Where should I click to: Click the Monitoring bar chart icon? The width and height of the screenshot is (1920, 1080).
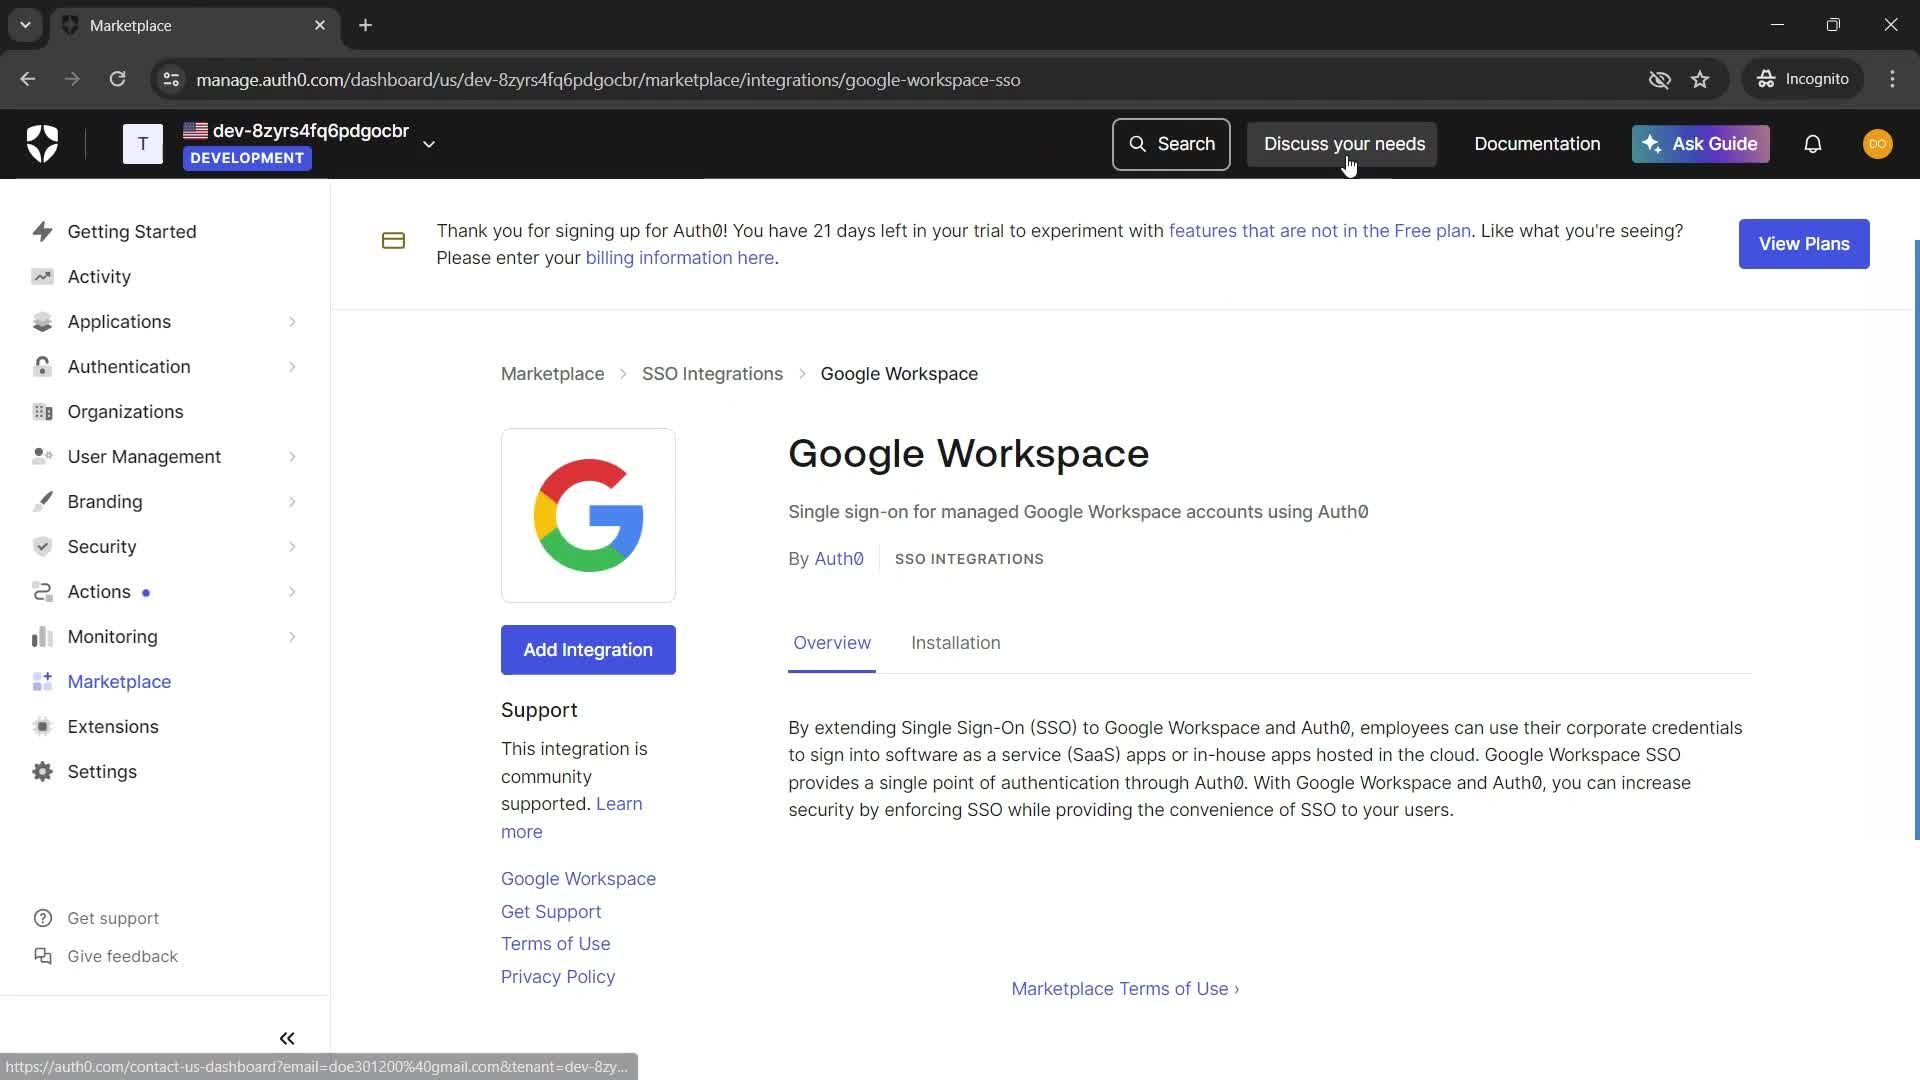42,637
